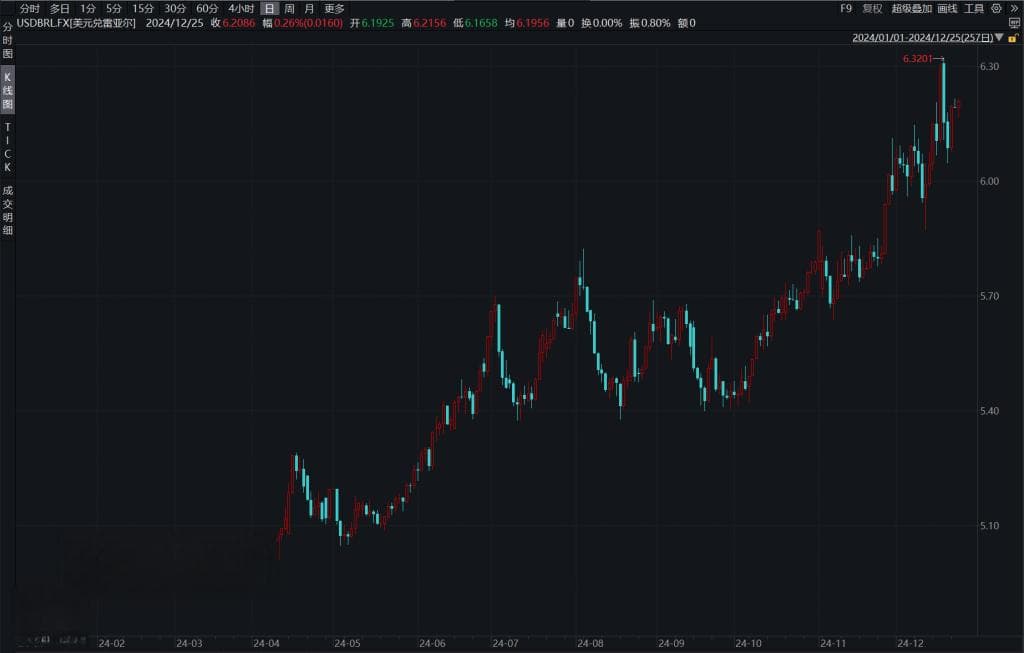This screenshot has height=653, width=1024.
Task: Open the 复权 adjustment option
Action: pyautogui.click(x=872, y=8)
